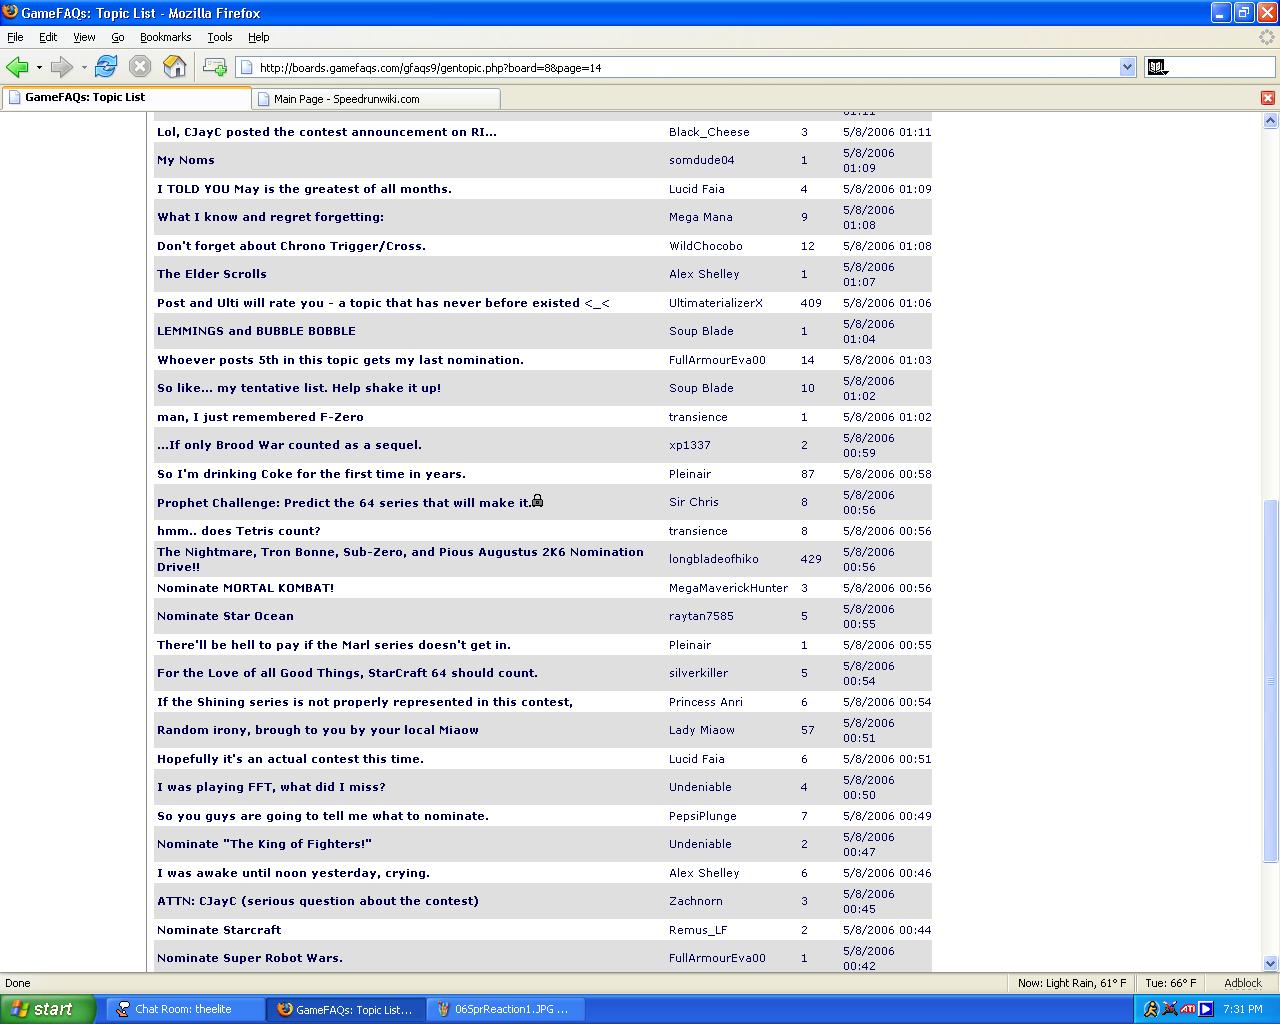
Task: Open 'LEMMINGS and BUBBLE BOBBLE' topic
Action: point(256,331)
